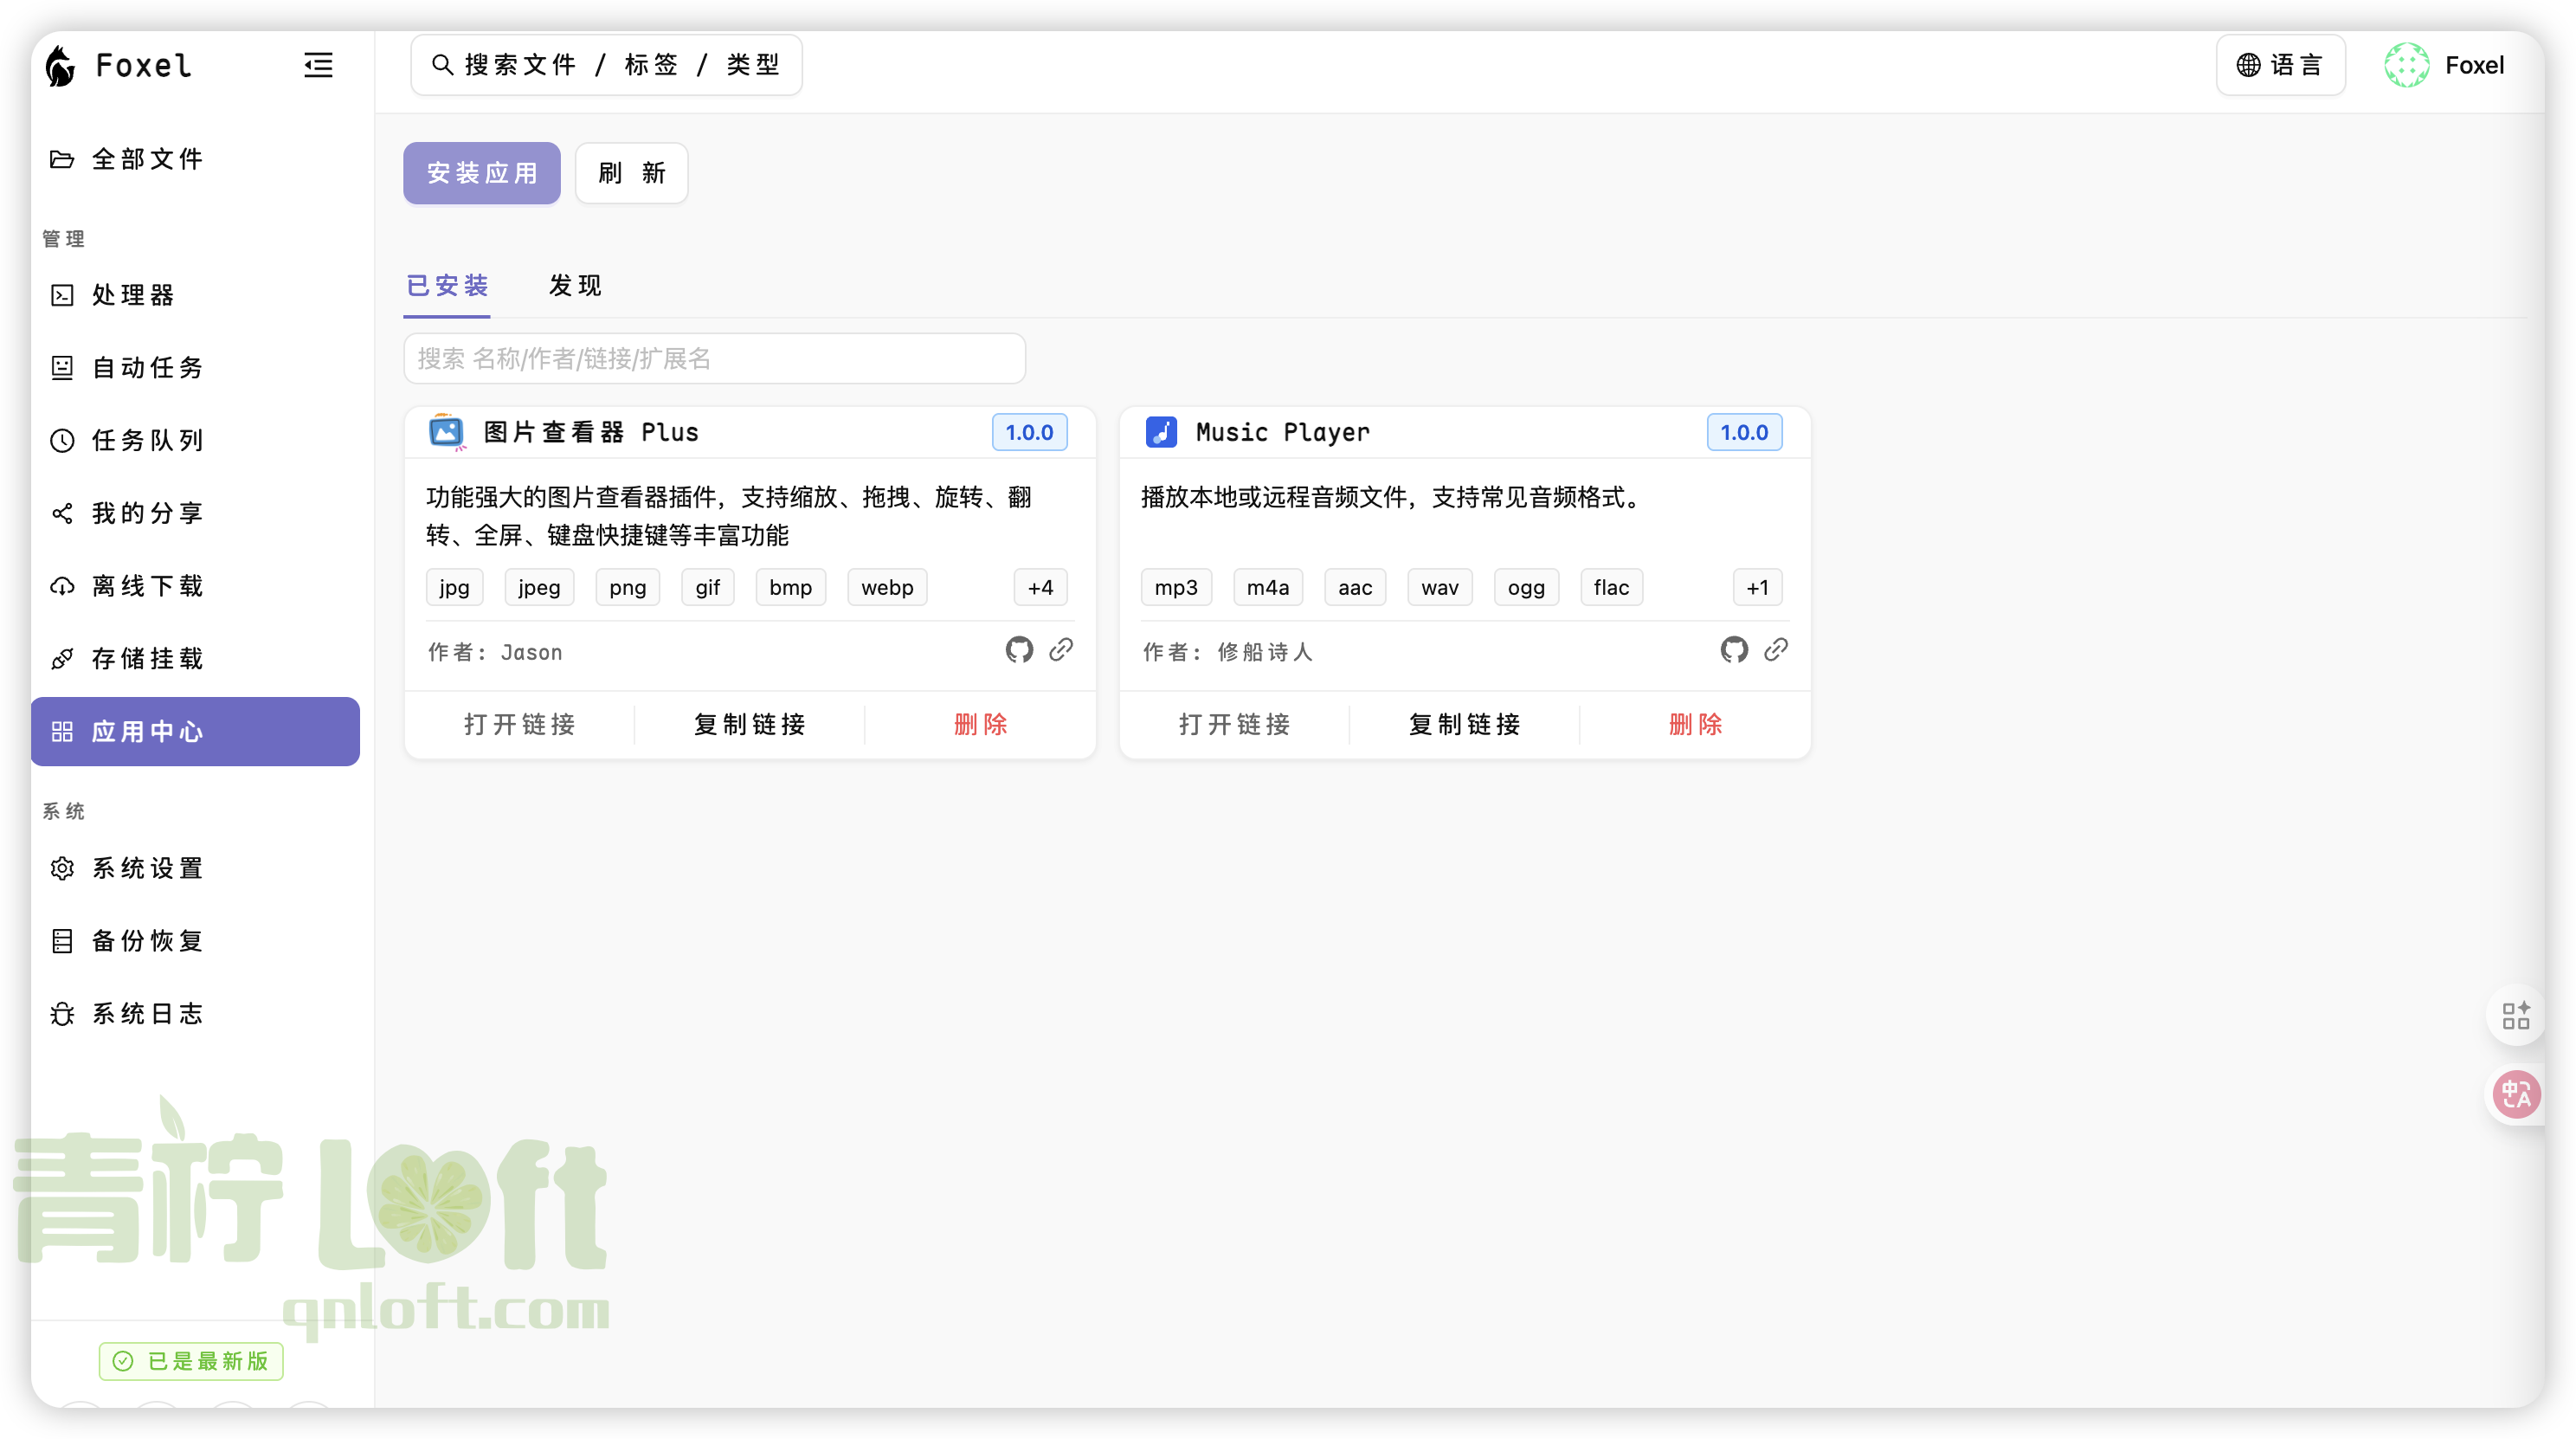Click the floating translate button

(x=2516, y=1095)
